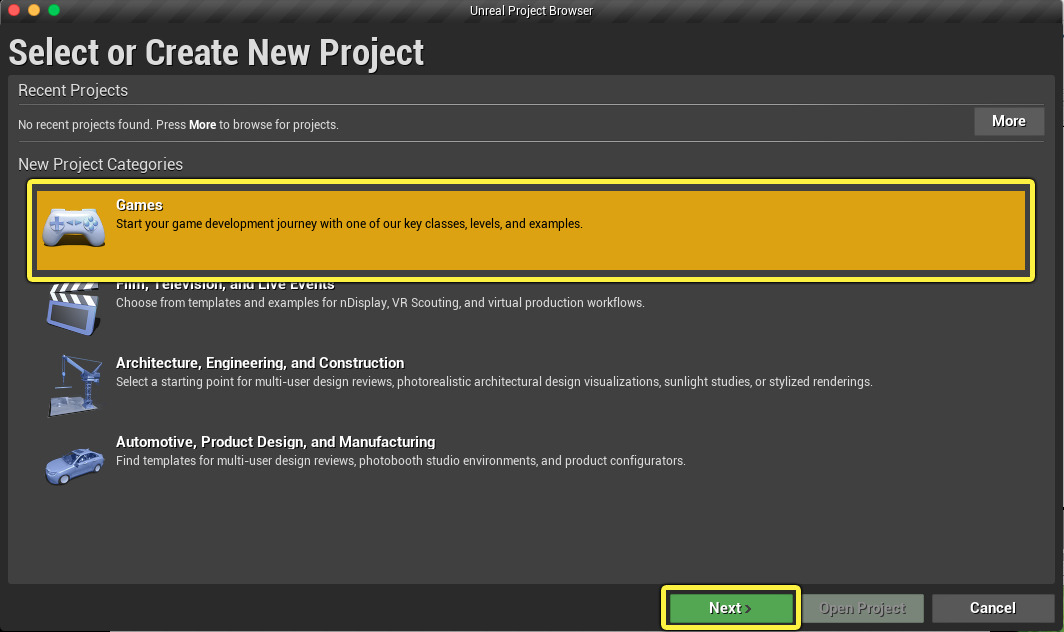Click the green Next button
1064x632 pixels.
tap(730, 608)
